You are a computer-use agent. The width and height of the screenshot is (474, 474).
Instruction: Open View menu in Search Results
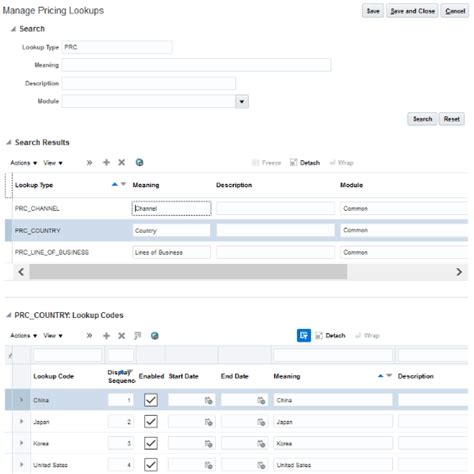pos(53,163)
